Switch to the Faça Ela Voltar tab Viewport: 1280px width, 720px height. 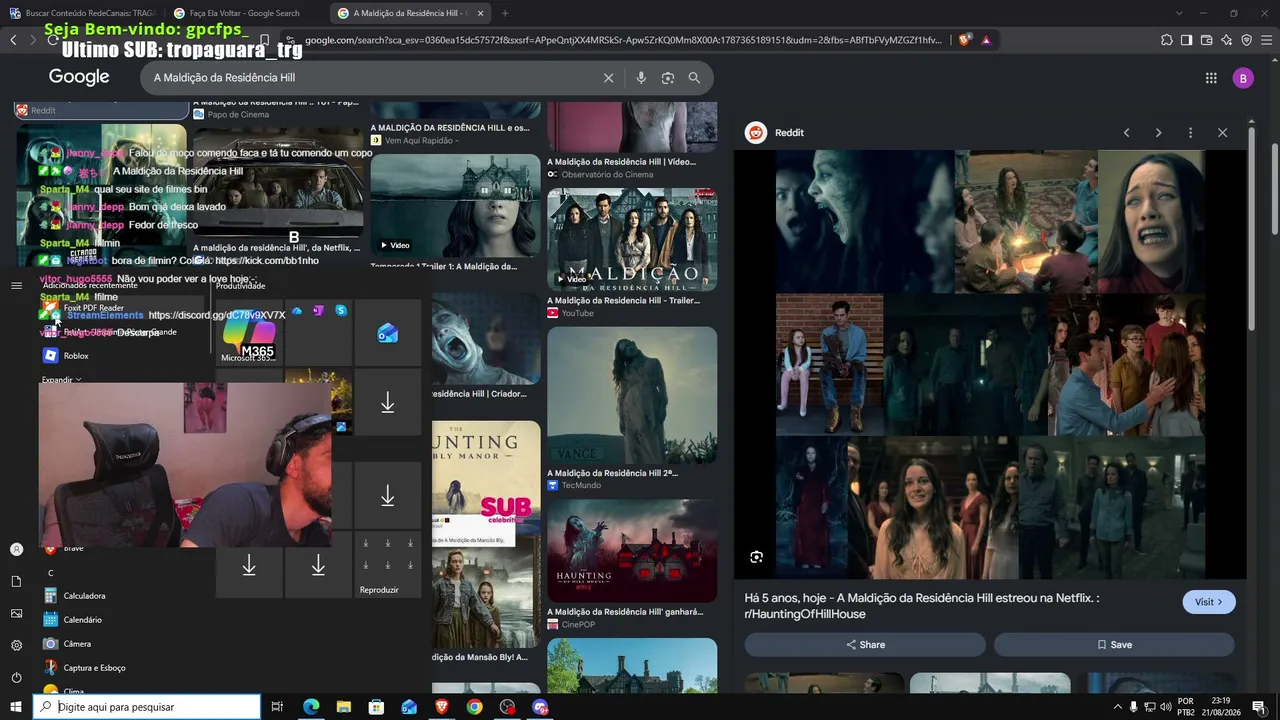click(x=244, y=13)
